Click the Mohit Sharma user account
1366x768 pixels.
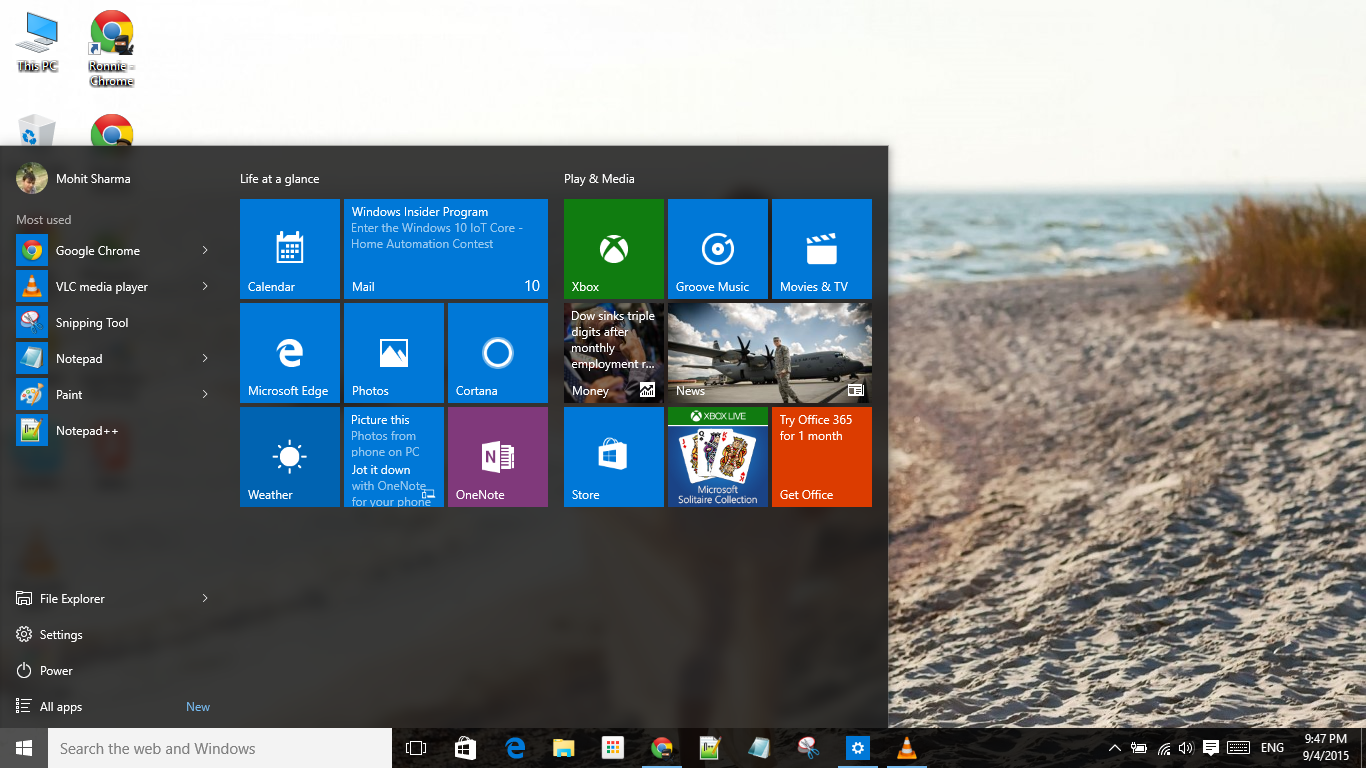(x=74, y=179)
